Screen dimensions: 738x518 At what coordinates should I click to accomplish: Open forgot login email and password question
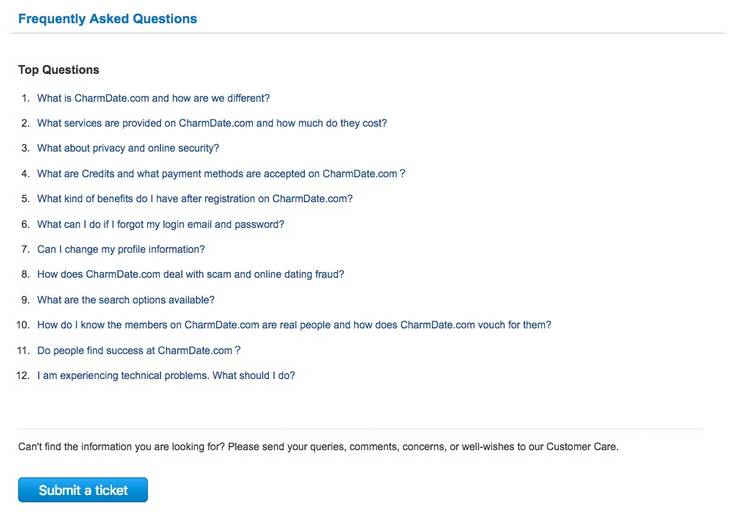pos(160,224)
